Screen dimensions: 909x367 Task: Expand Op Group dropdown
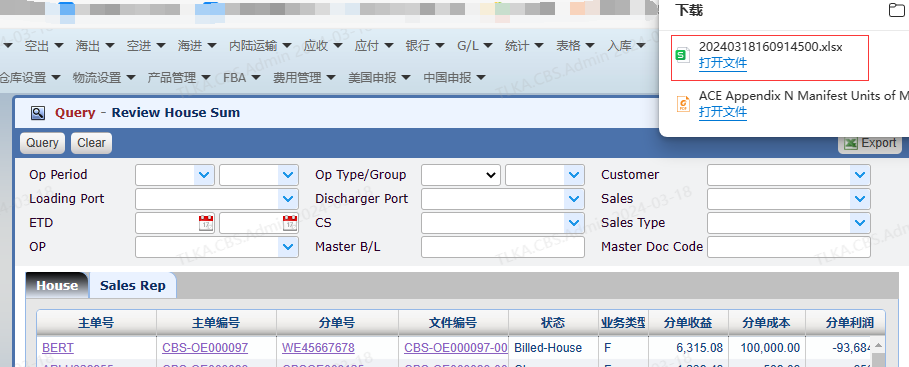tap(574, 175)
